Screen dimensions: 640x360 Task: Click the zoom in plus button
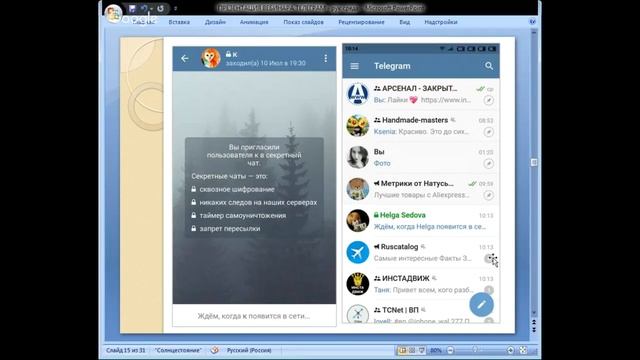(x=510, y=350)
